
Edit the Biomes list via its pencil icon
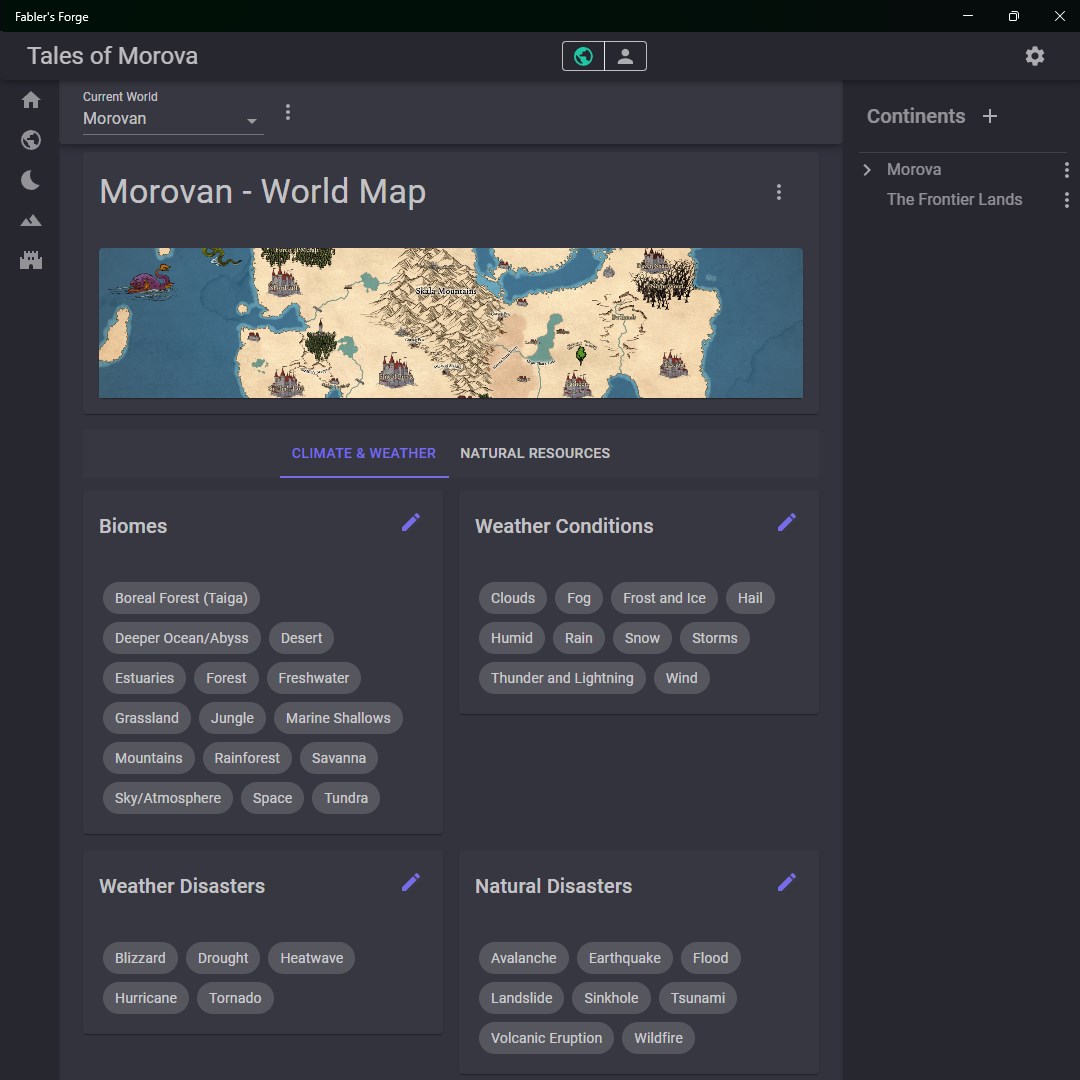[x=410, y=522]
